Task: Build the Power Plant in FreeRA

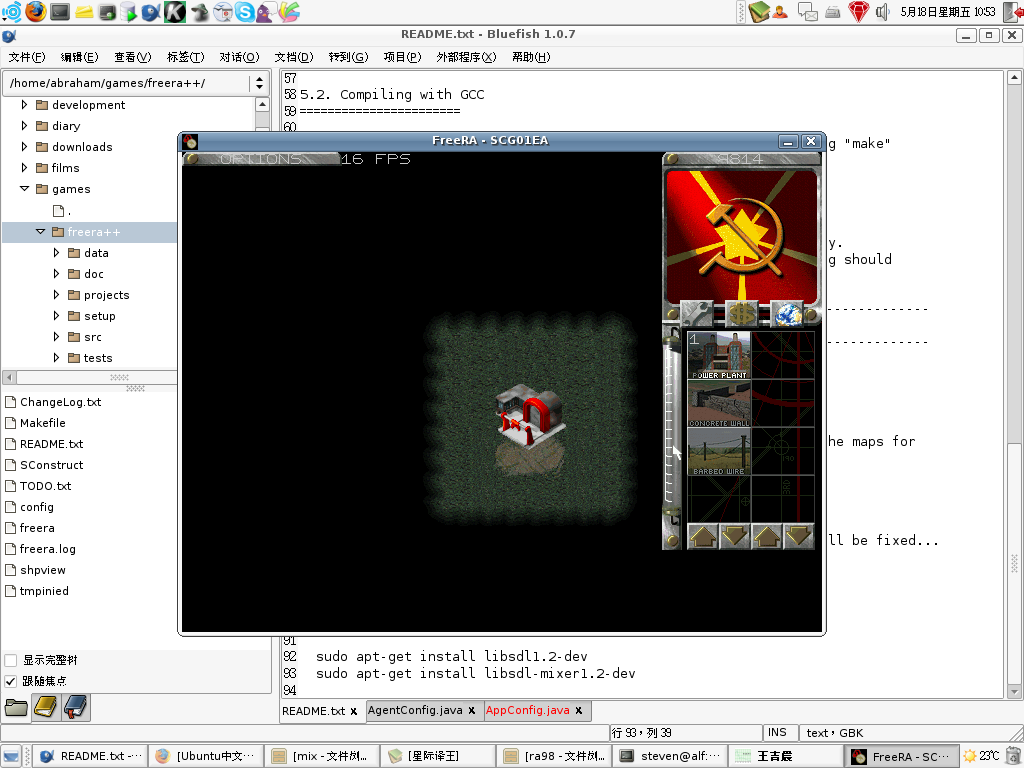Action: coord(719,356)
